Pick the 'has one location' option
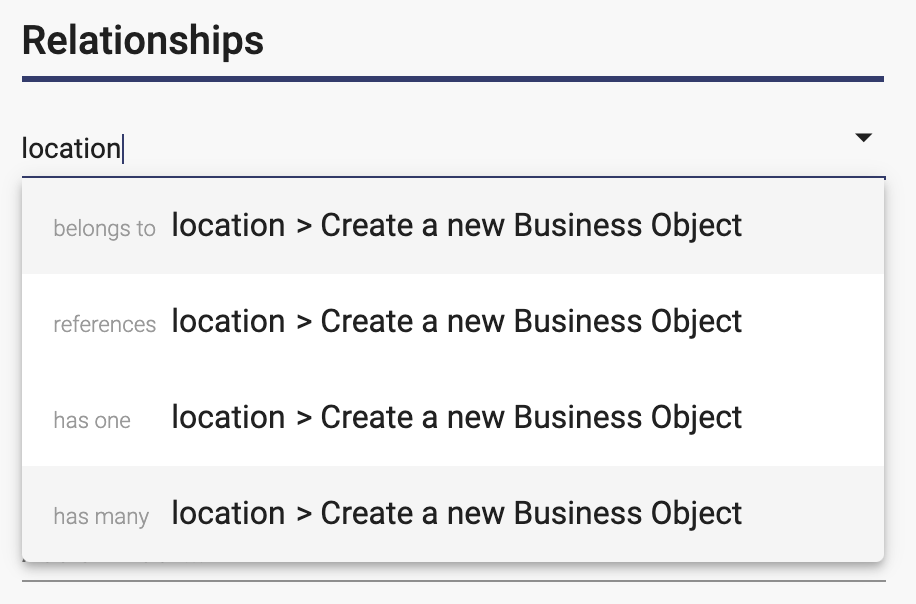 (453, 418)
